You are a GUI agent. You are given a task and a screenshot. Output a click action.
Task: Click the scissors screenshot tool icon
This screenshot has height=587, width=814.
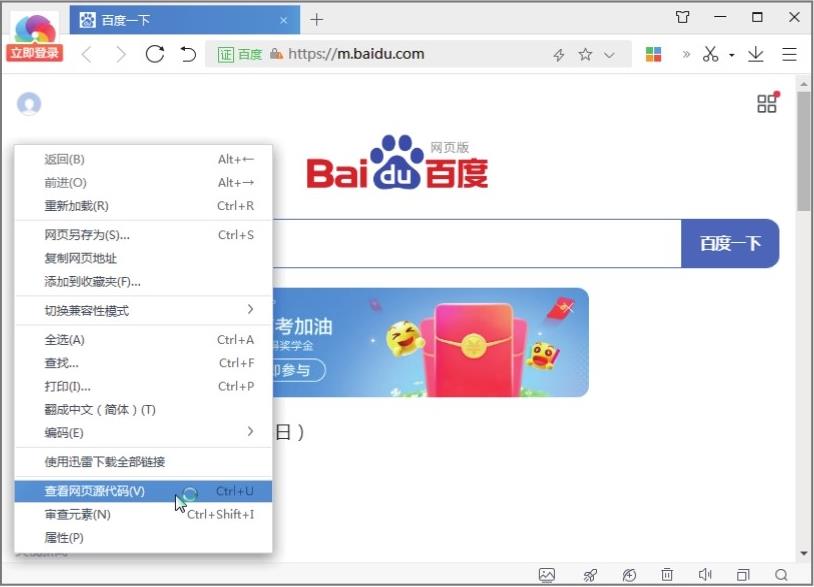click(x=711, y=54)
